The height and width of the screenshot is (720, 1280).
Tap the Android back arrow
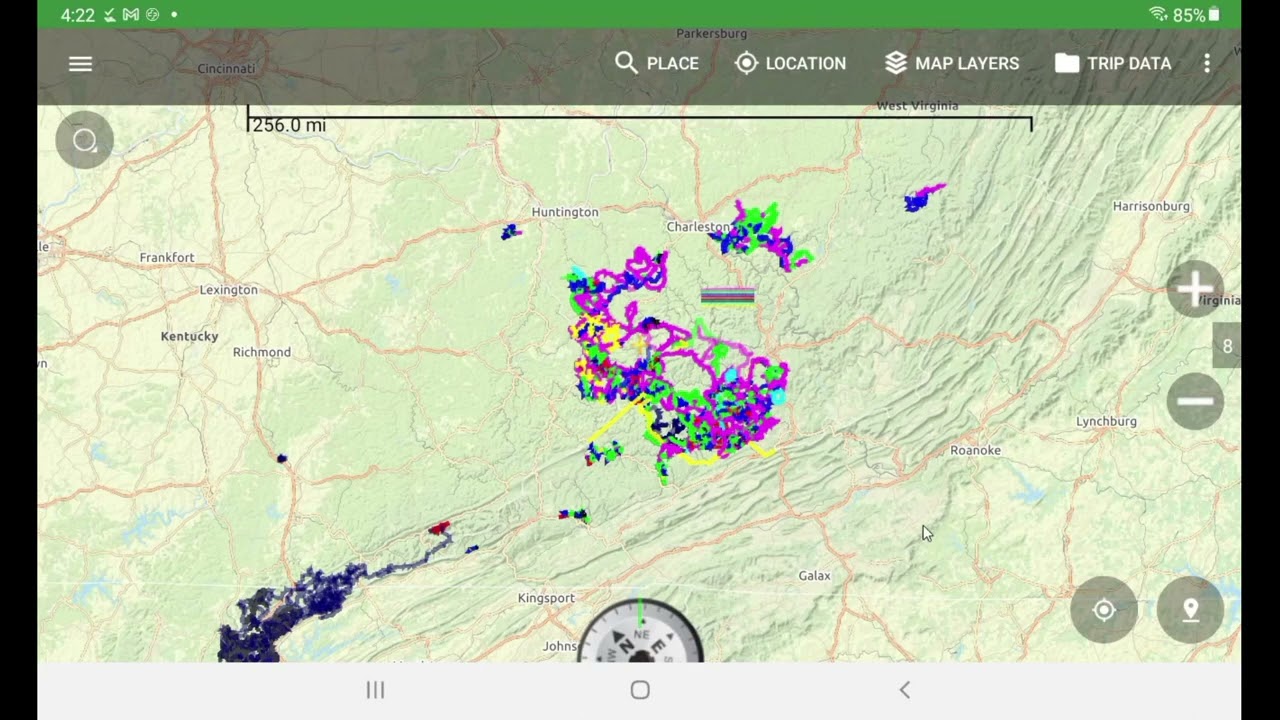(904, 690)
